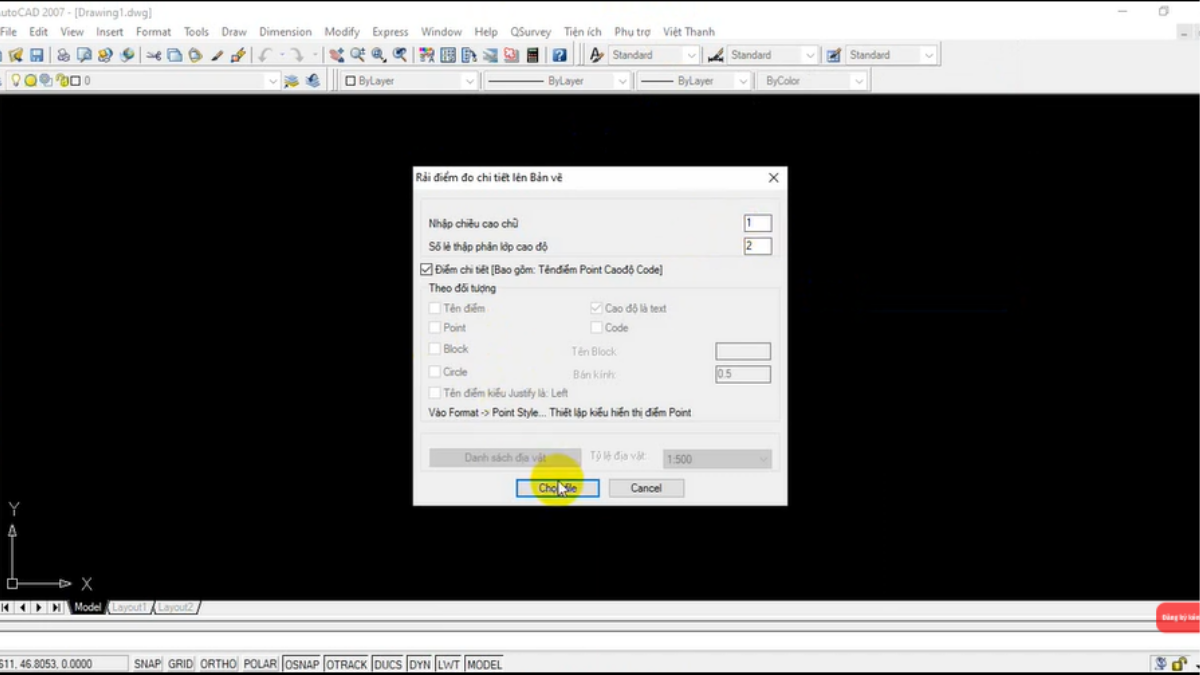Open the QuickCalc calculator icon
The image size is (1200, 675).
(533, 56)
